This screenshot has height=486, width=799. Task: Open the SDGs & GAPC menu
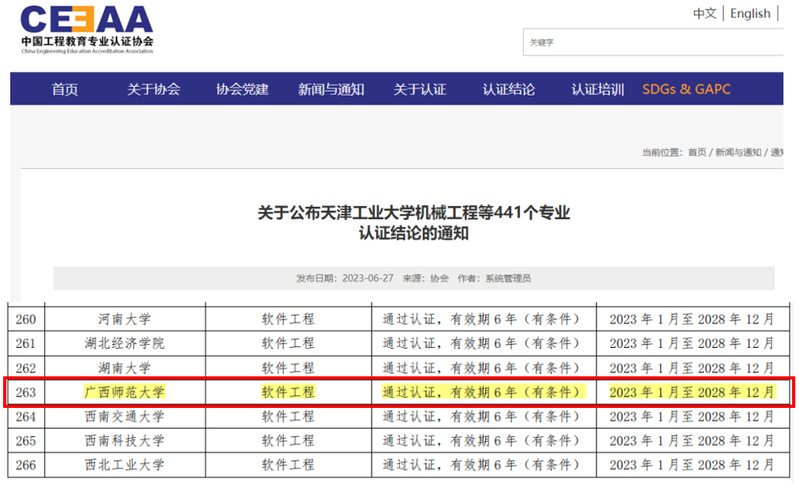click(686, 89)
